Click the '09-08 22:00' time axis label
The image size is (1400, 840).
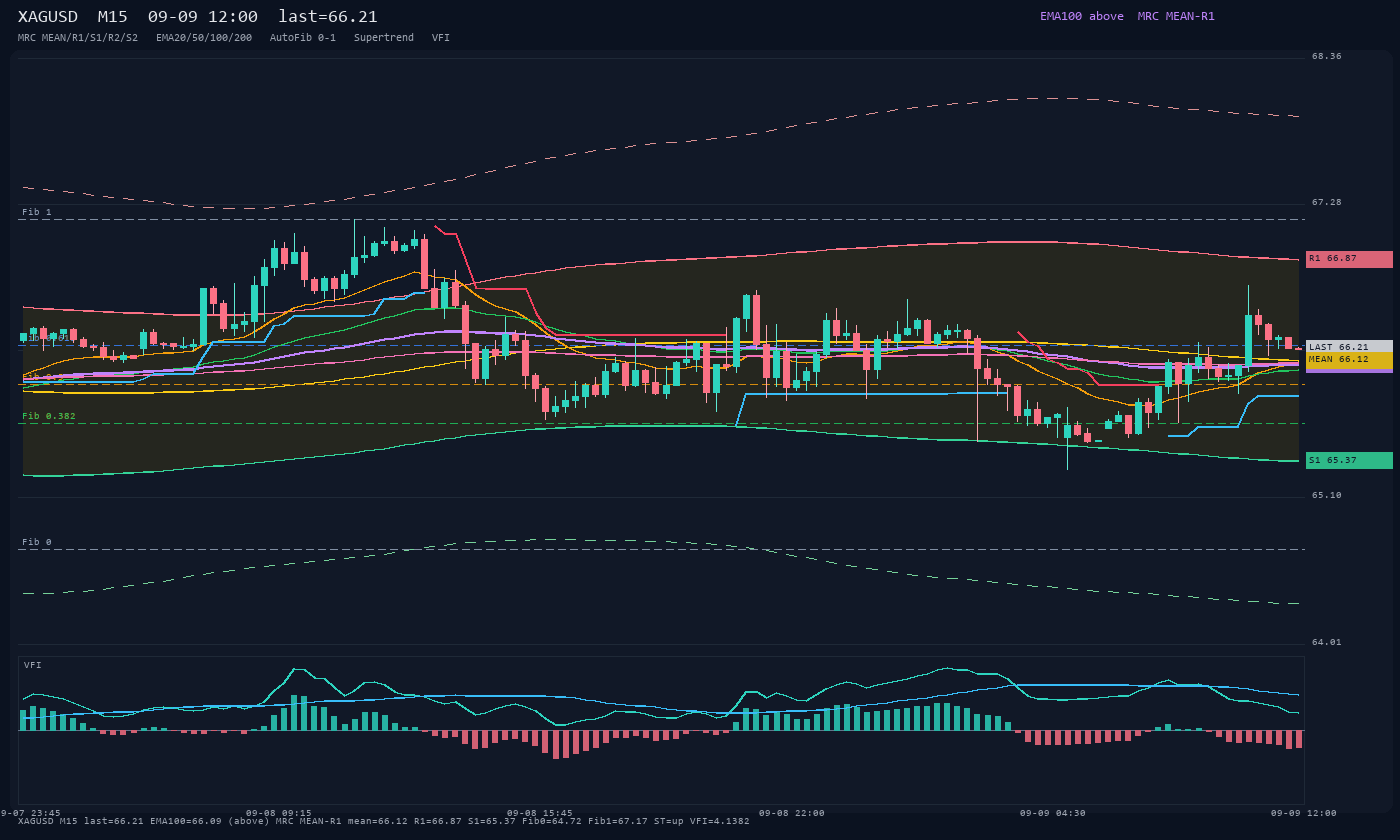[792, 813]
